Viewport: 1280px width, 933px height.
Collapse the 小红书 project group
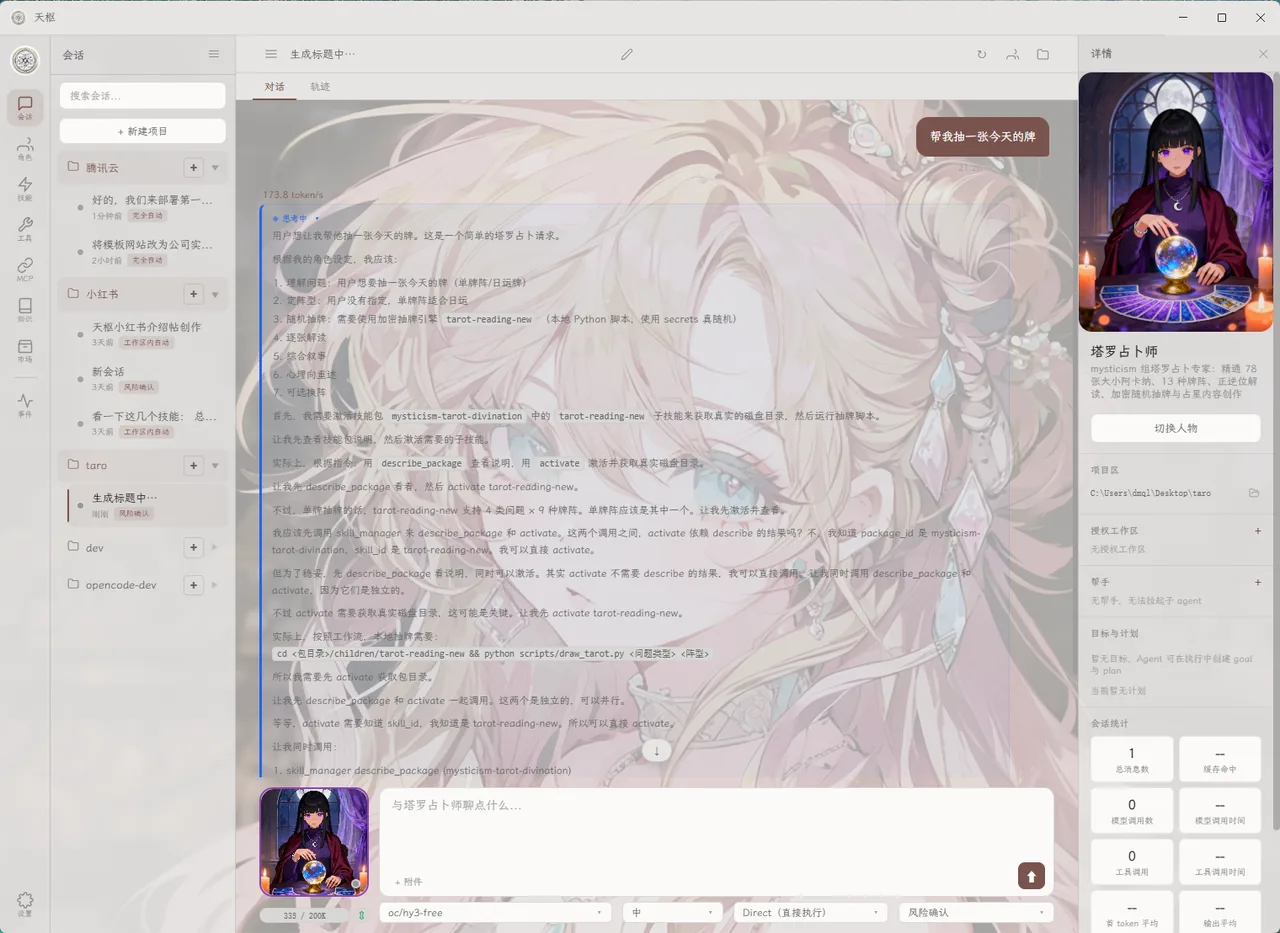tap(215, 294)
